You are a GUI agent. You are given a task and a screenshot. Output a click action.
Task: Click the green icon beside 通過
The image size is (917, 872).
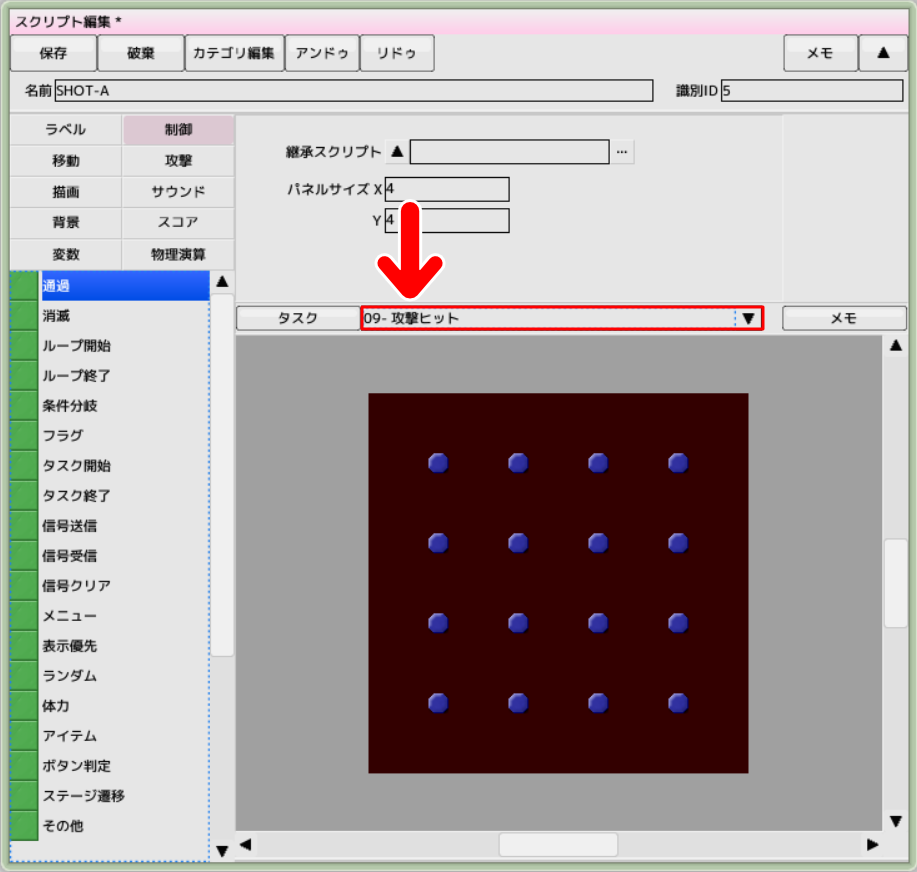click(x=24, y=286)
